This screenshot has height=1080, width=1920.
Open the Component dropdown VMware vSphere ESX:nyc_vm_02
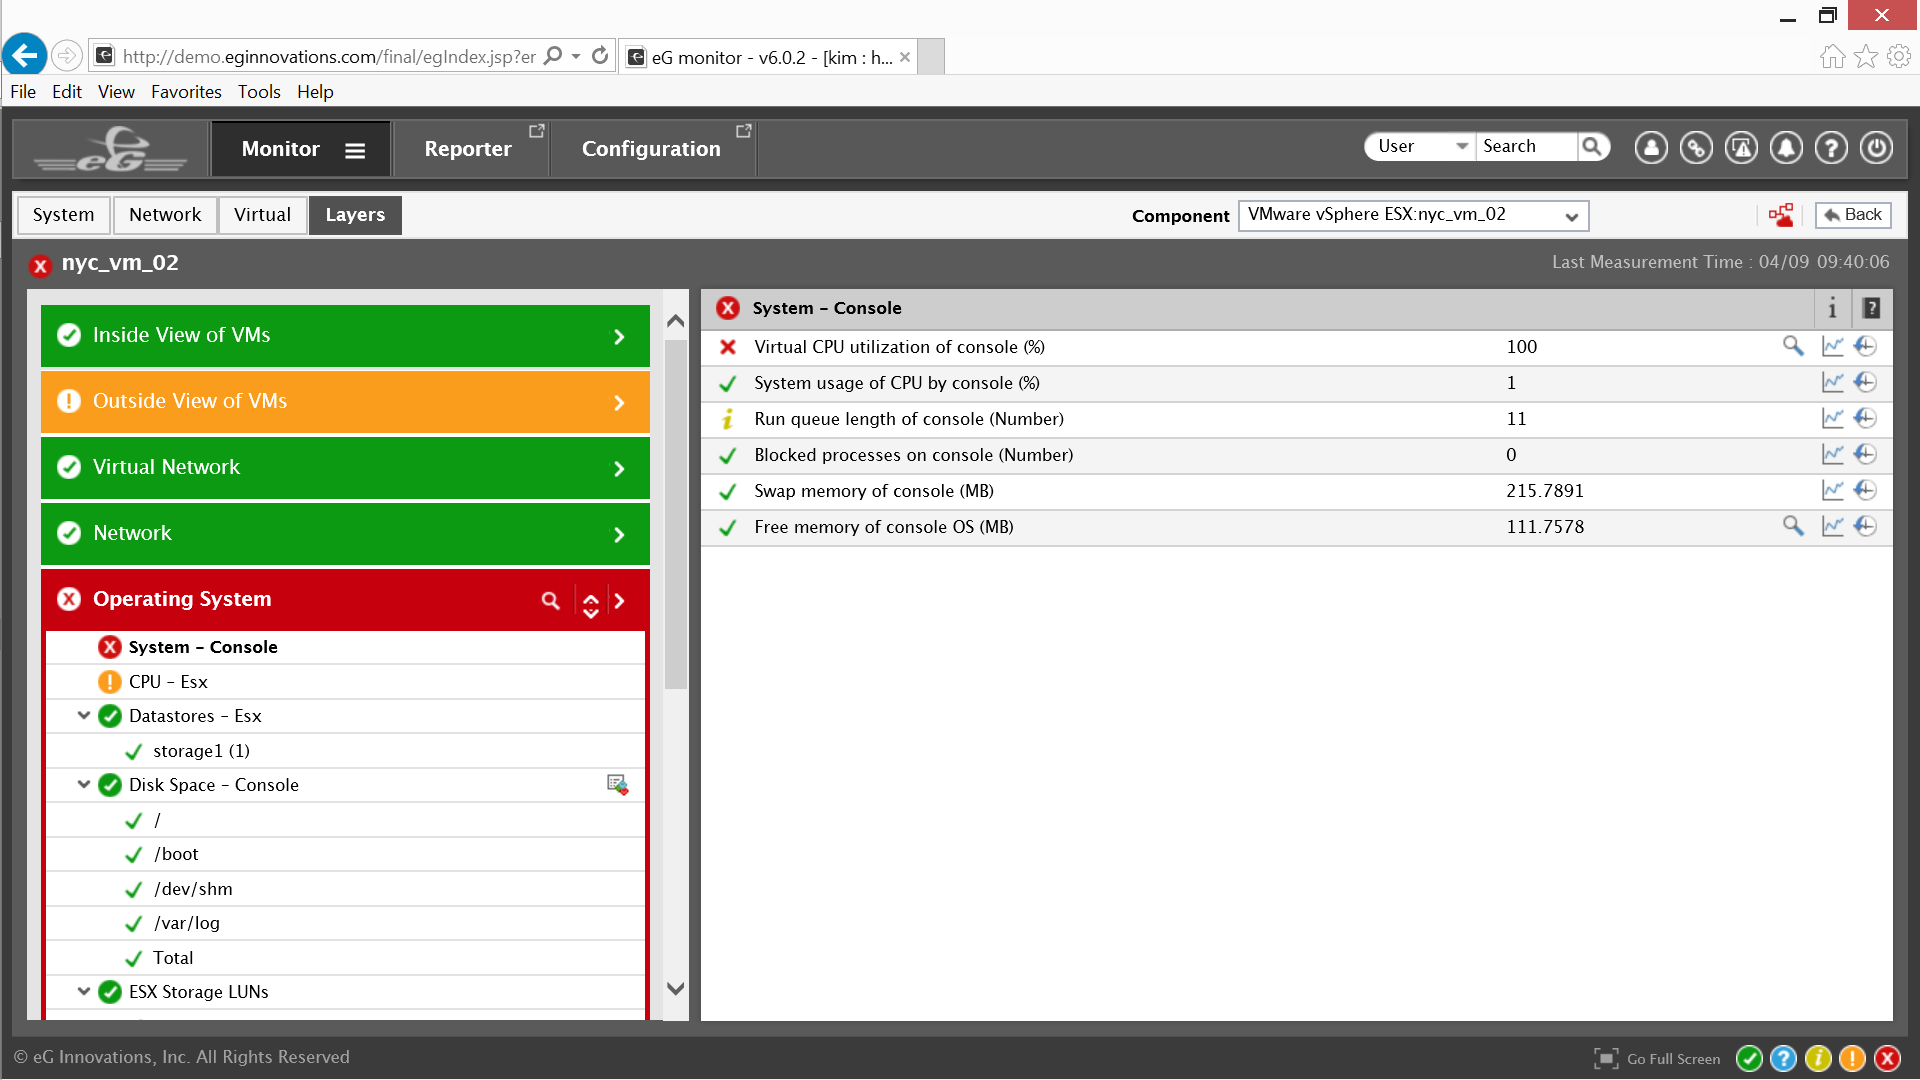pyautogui.click(x=1413, y=215)
